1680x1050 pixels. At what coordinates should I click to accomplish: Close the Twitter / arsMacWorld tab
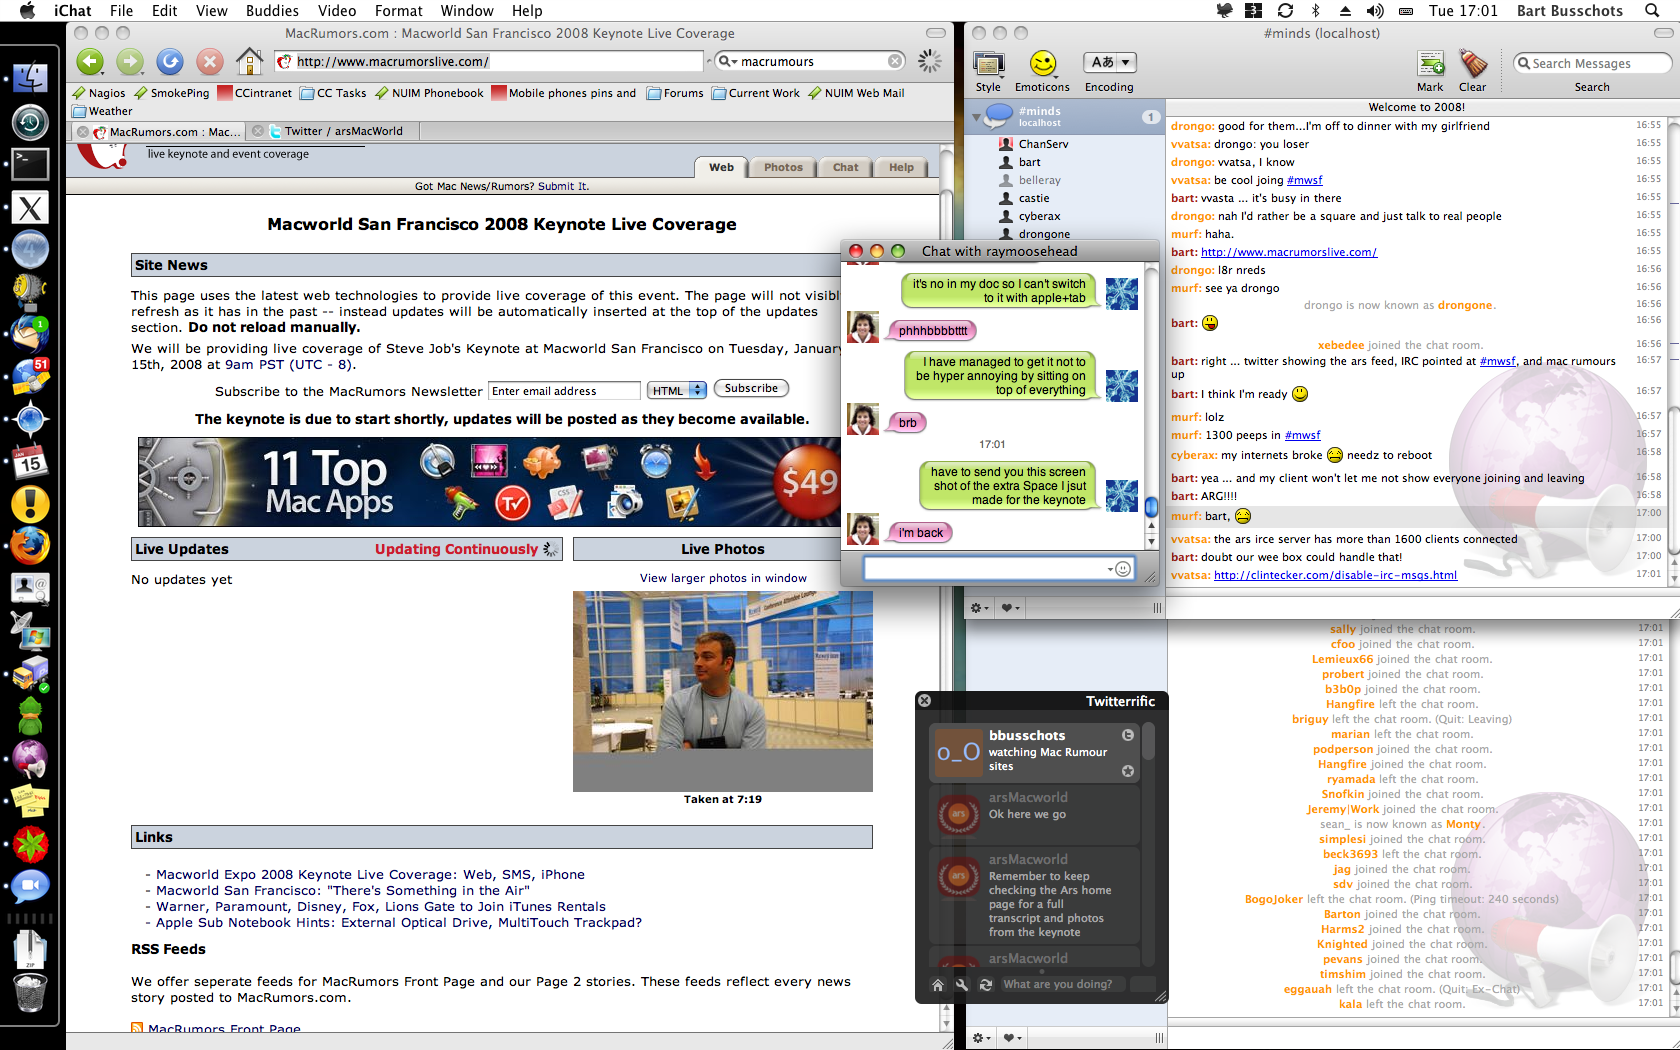pos(258,131)
